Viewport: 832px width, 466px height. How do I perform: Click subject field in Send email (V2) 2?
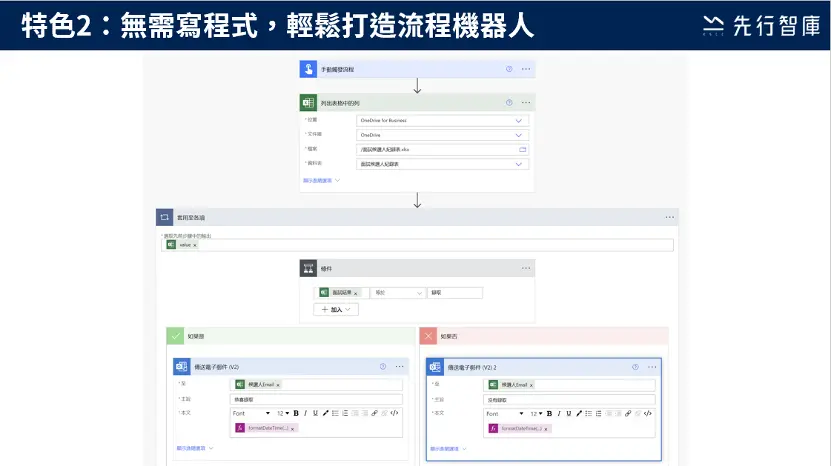coord(569,400)
